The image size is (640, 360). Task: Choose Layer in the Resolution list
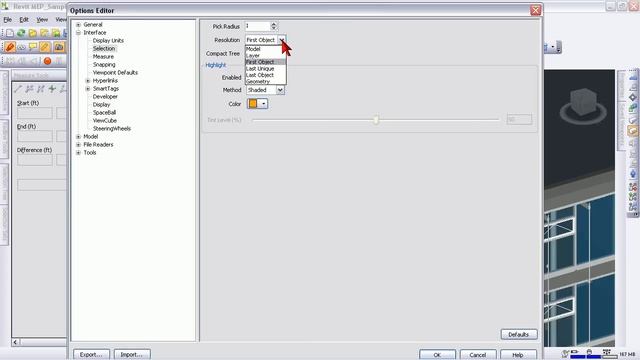(x=265, y=56)
